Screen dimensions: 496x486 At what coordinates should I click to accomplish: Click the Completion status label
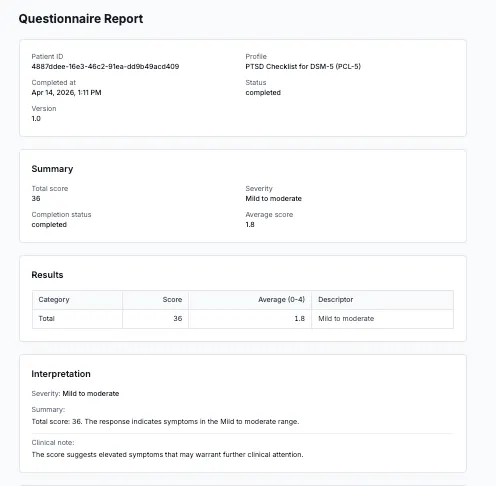(x=61, y=214)
